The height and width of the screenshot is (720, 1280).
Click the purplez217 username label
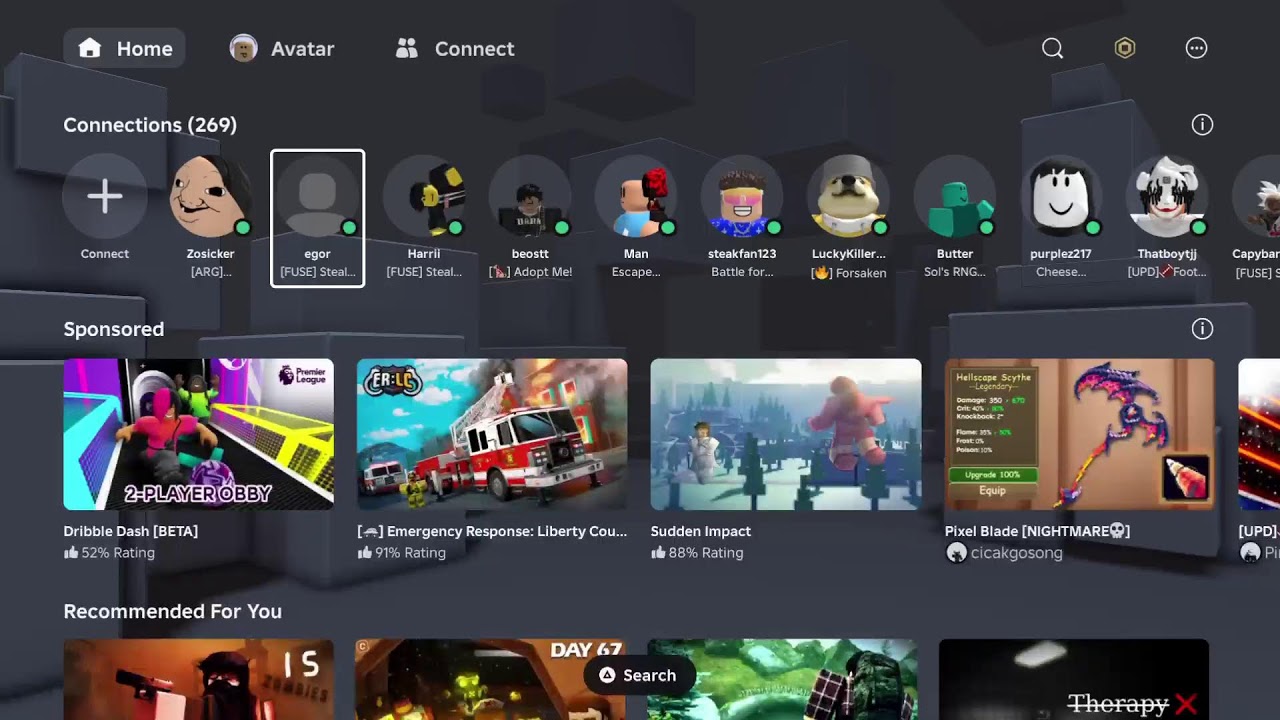pos(1061,254)
